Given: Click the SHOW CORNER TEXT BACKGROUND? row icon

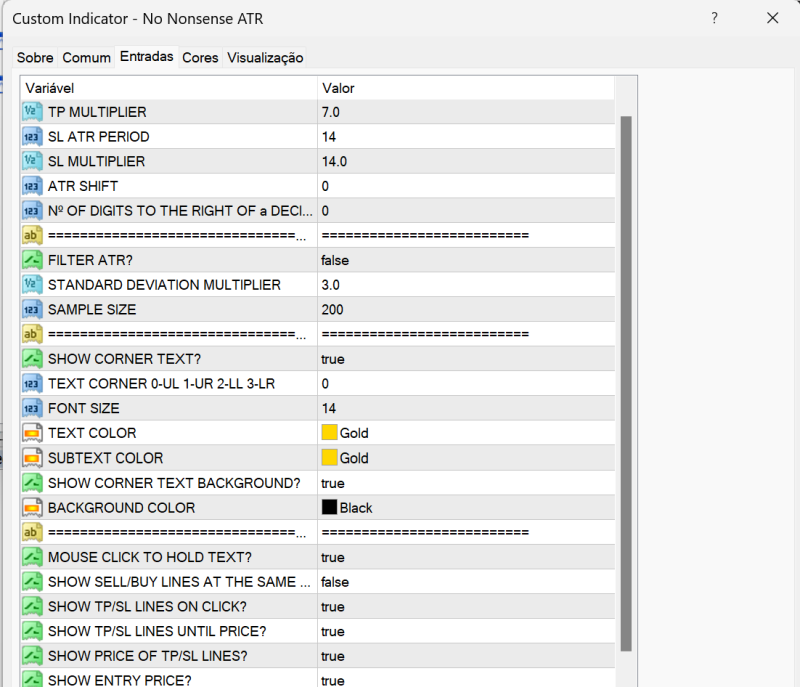Looking at the screenshot, I should (32, 483).
